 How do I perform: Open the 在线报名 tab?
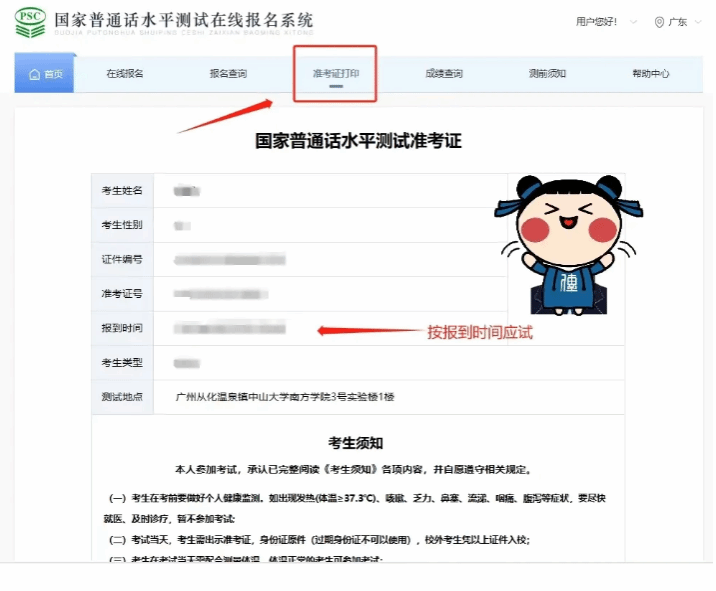125,74
